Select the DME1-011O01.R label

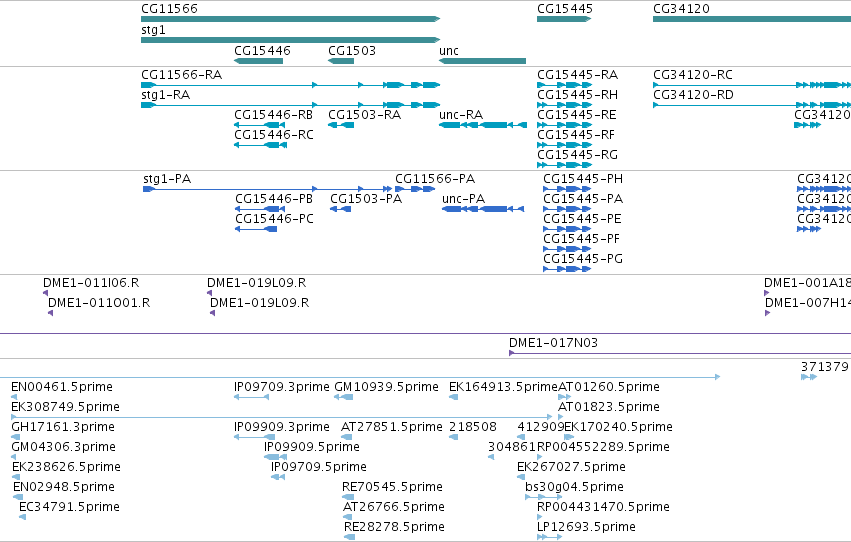click(x=99, y=303)
